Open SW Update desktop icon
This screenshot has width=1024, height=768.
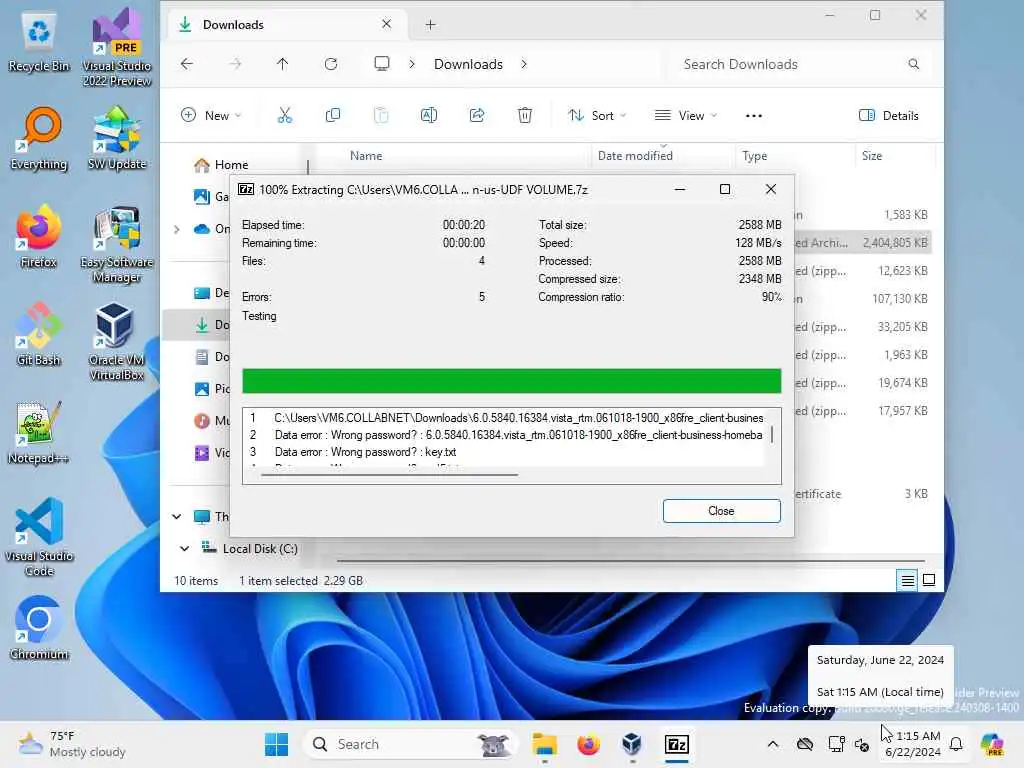point(117,139)
